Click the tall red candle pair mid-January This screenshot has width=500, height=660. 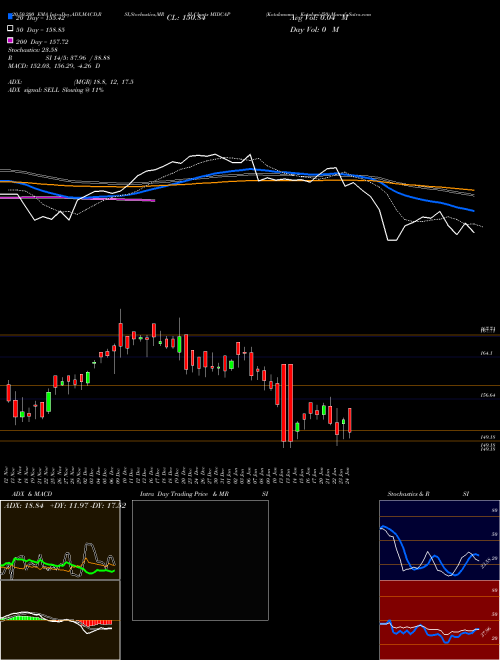[x=287, y=403]
